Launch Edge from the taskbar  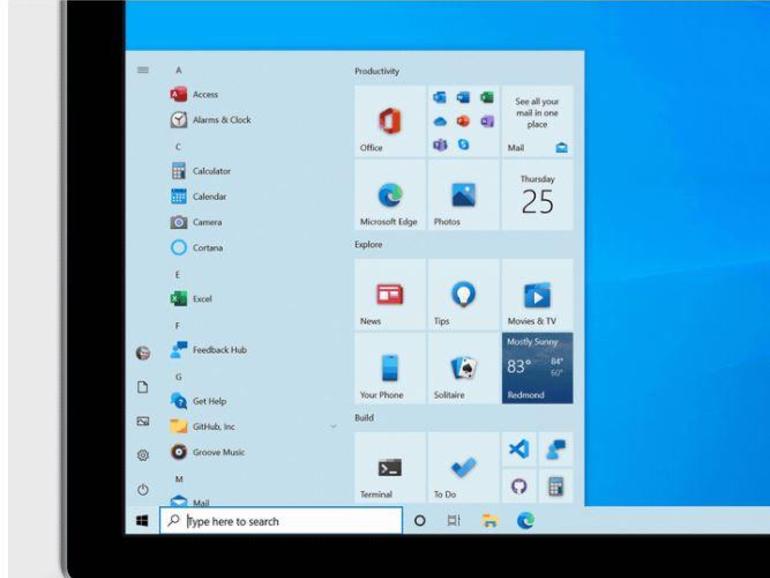point(525,521)
